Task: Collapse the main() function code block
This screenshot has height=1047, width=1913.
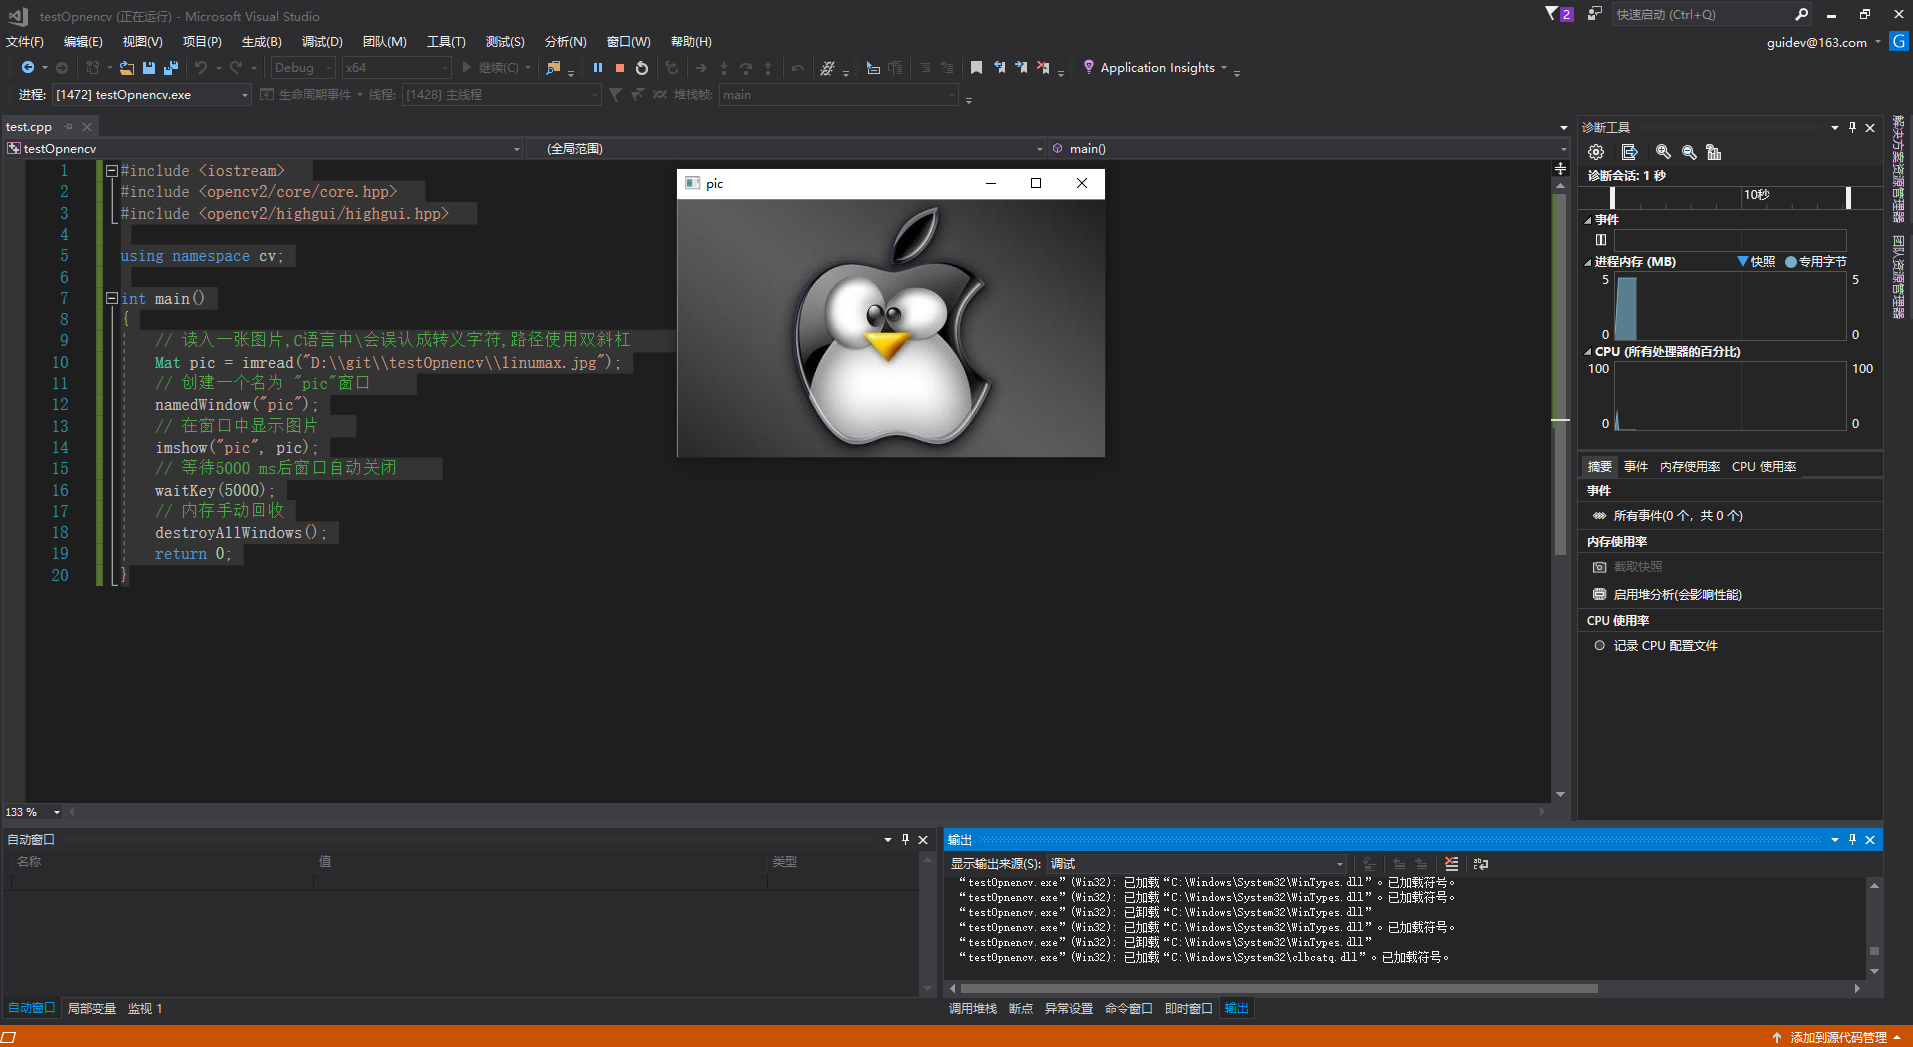Action: 112,298
